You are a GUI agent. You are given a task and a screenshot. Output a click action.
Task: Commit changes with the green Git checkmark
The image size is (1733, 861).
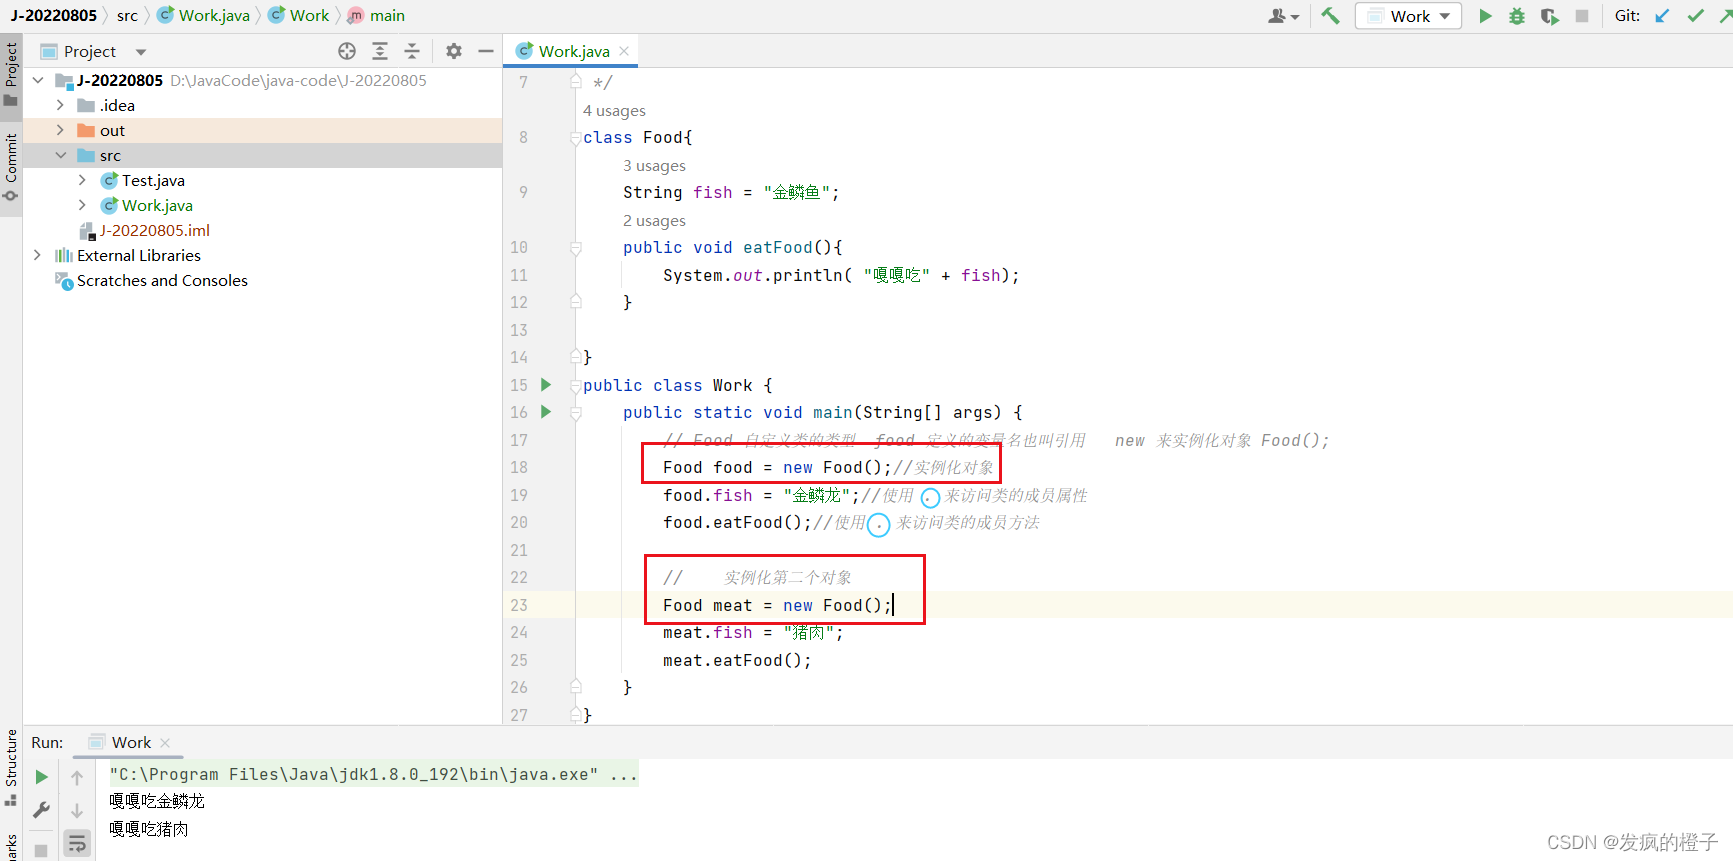1696,16
